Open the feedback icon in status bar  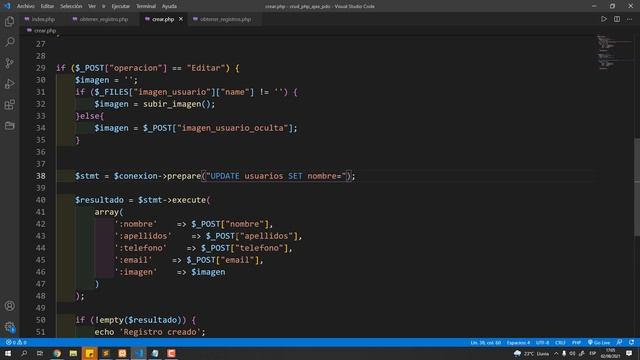pyautogui.click(x=620, y=342)
